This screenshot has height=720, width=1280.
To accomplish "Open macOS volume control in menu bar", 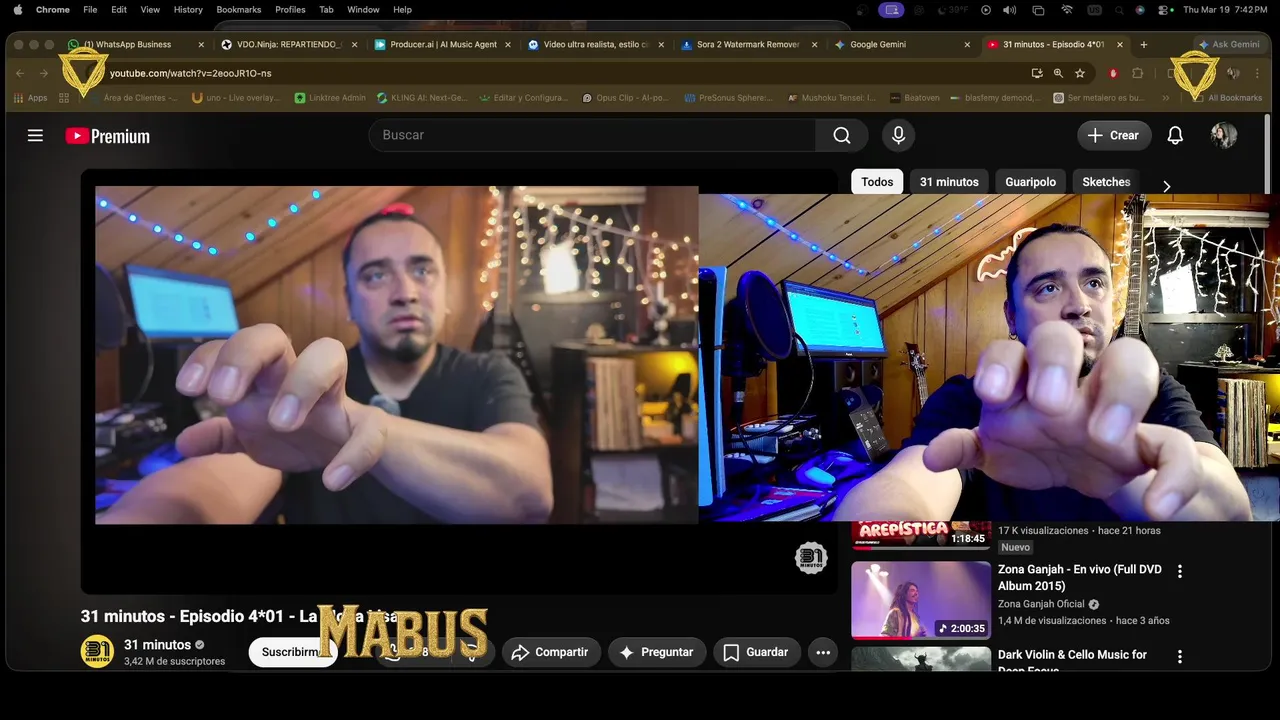I will click(x=1010, y=9).
